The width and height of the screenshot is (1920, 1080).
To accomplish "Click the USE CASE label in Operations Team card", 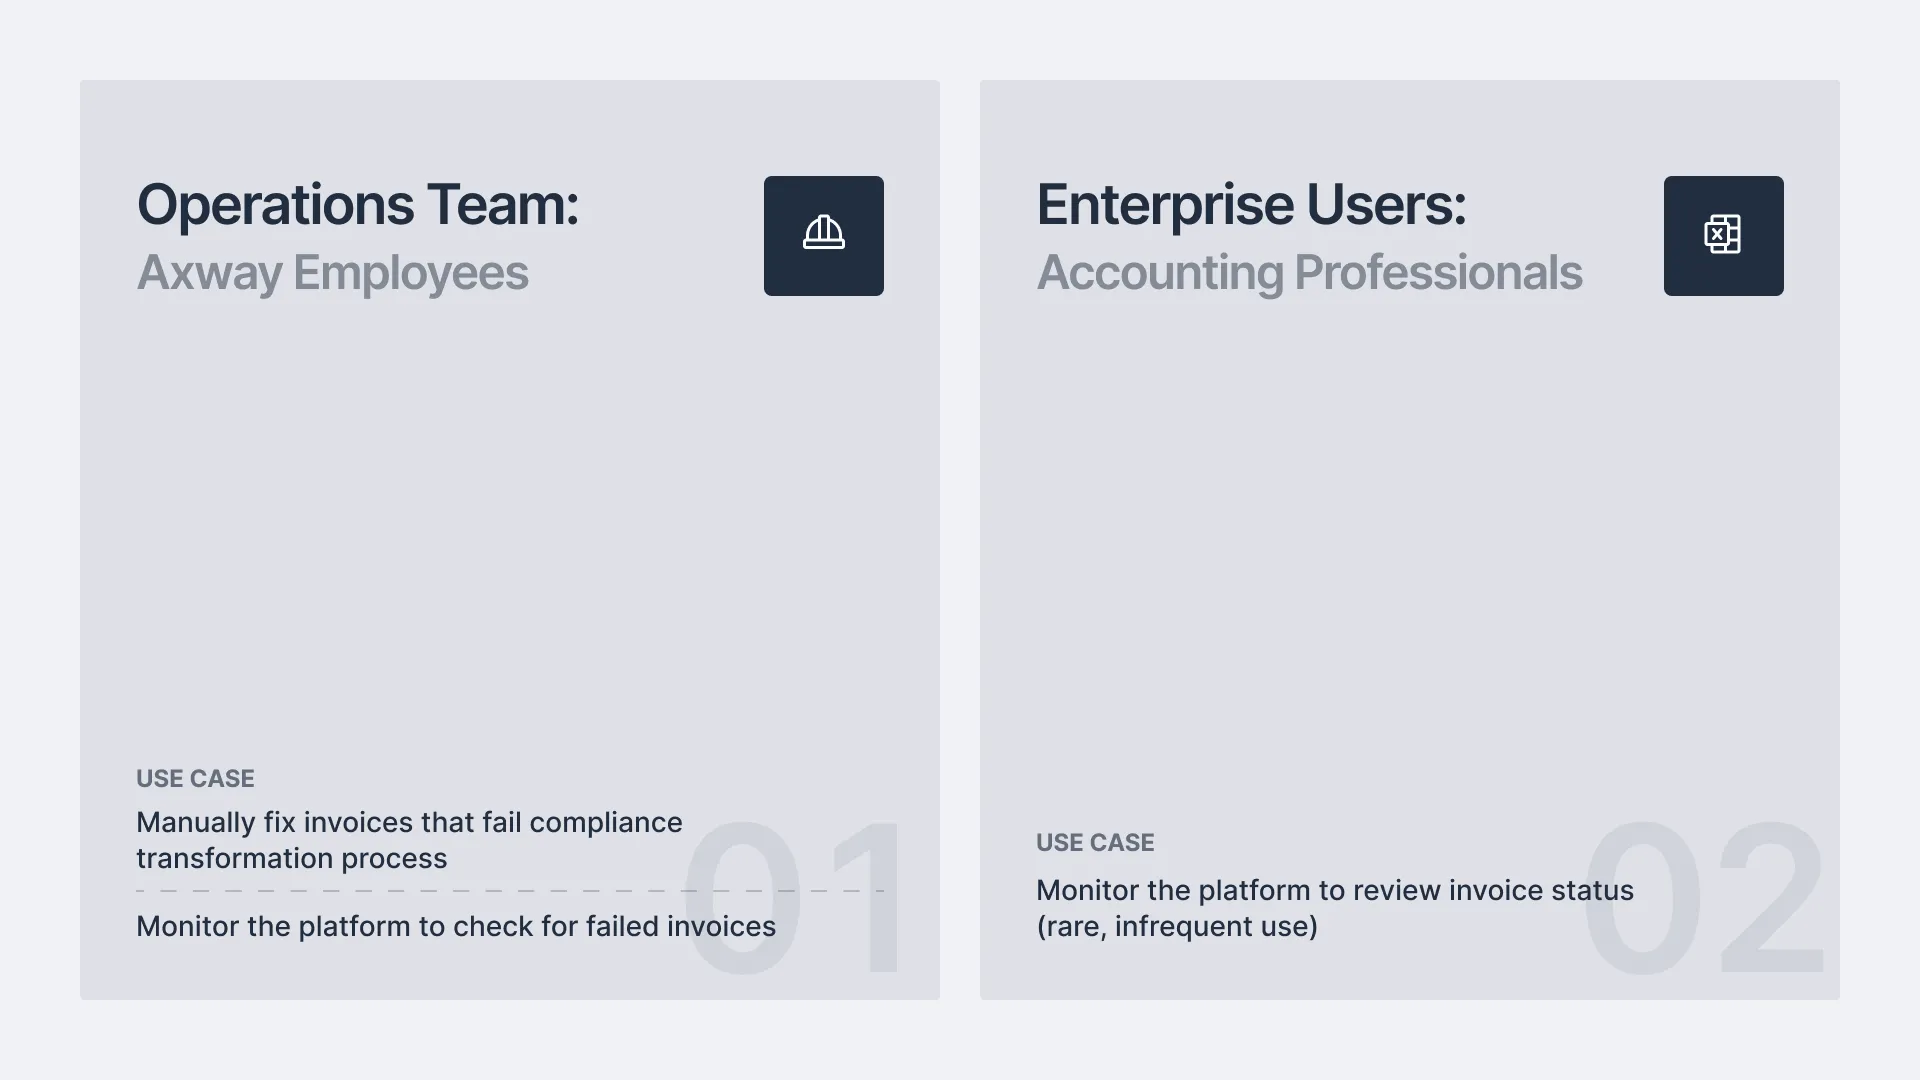I will click(x=195, y=778).
